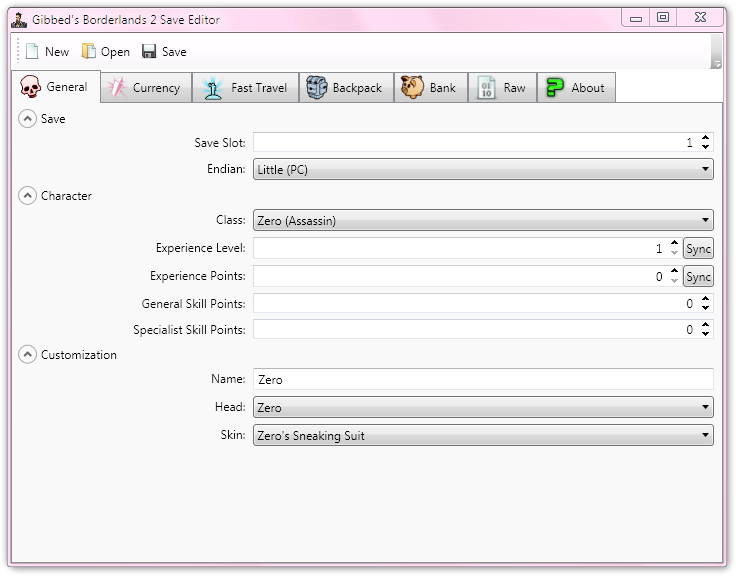The image size is (736, 576).
Task: Open the Skin dropdown
Action: click(483, 435)
